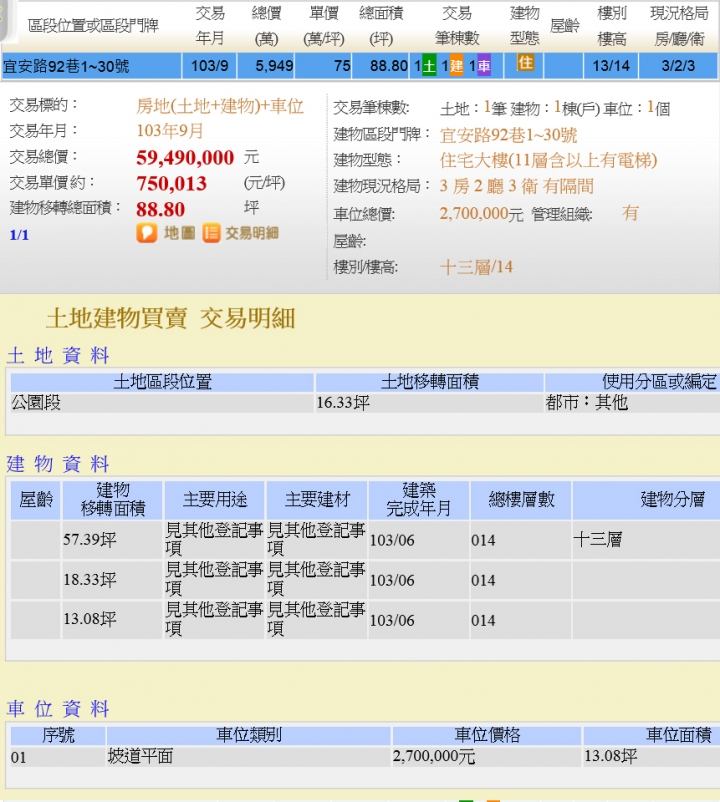Click the 區段位置或區段門牌 column header
Viewport: 720px width, 802px height.
pyautogui.click(x=94, y=25)
